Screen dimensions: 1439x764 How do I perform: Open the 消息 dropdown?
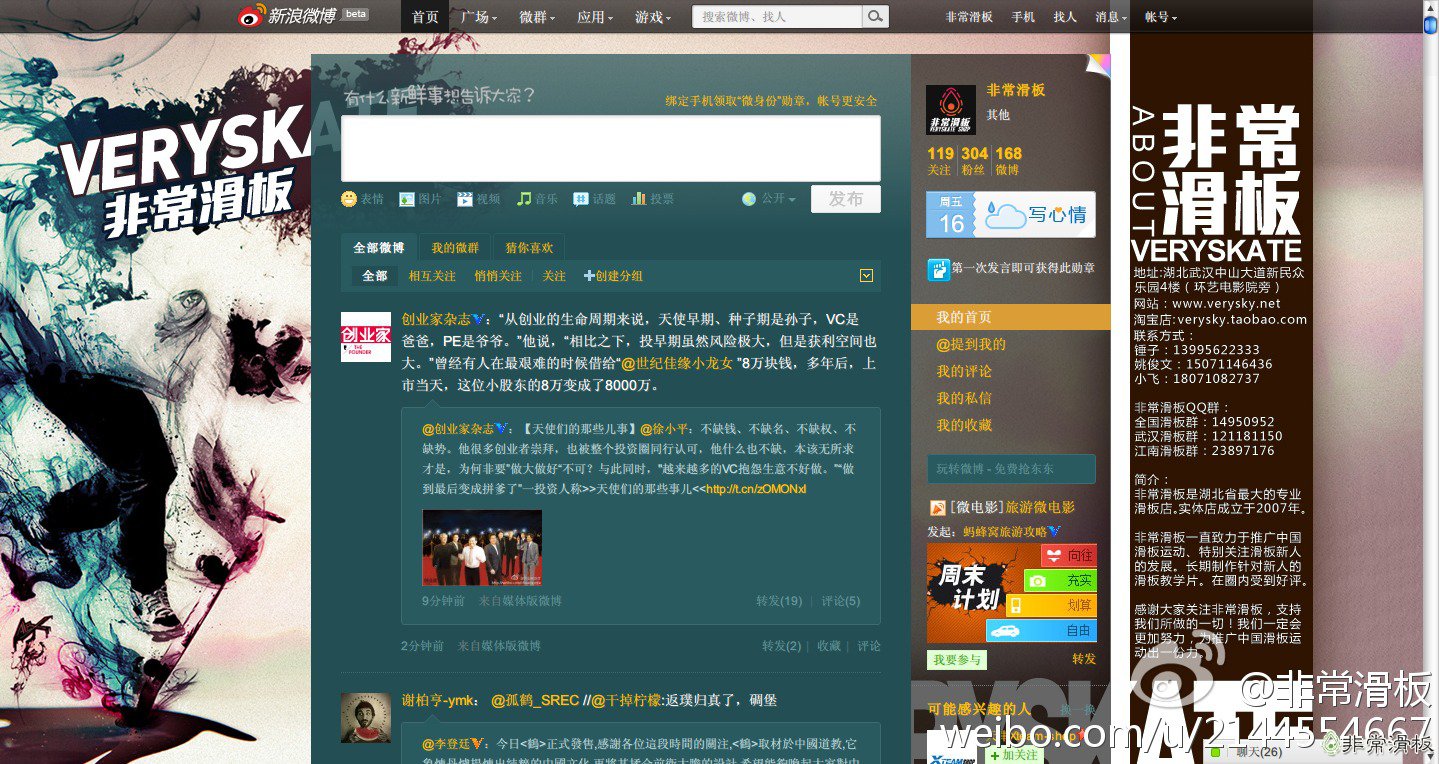(1110, 17)
